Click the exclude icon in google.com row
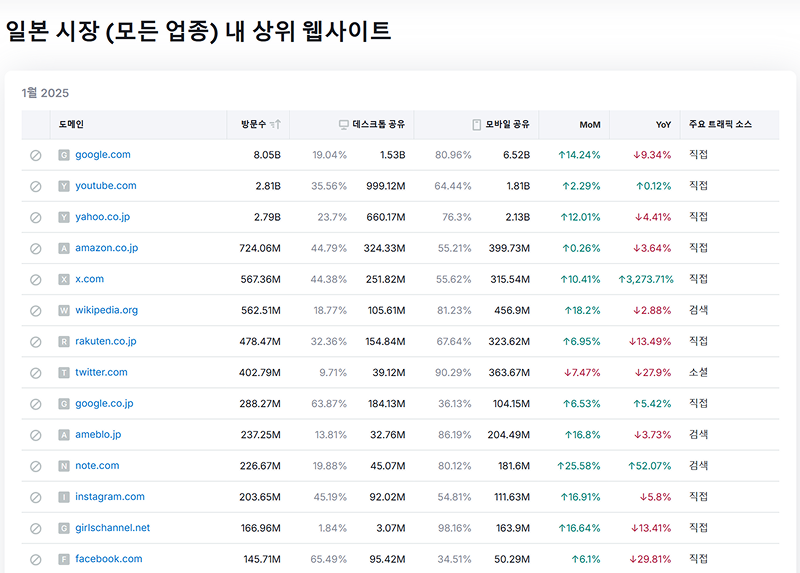Image resolution: width=800 pixels, height=573 pixels. coord(35,155)
